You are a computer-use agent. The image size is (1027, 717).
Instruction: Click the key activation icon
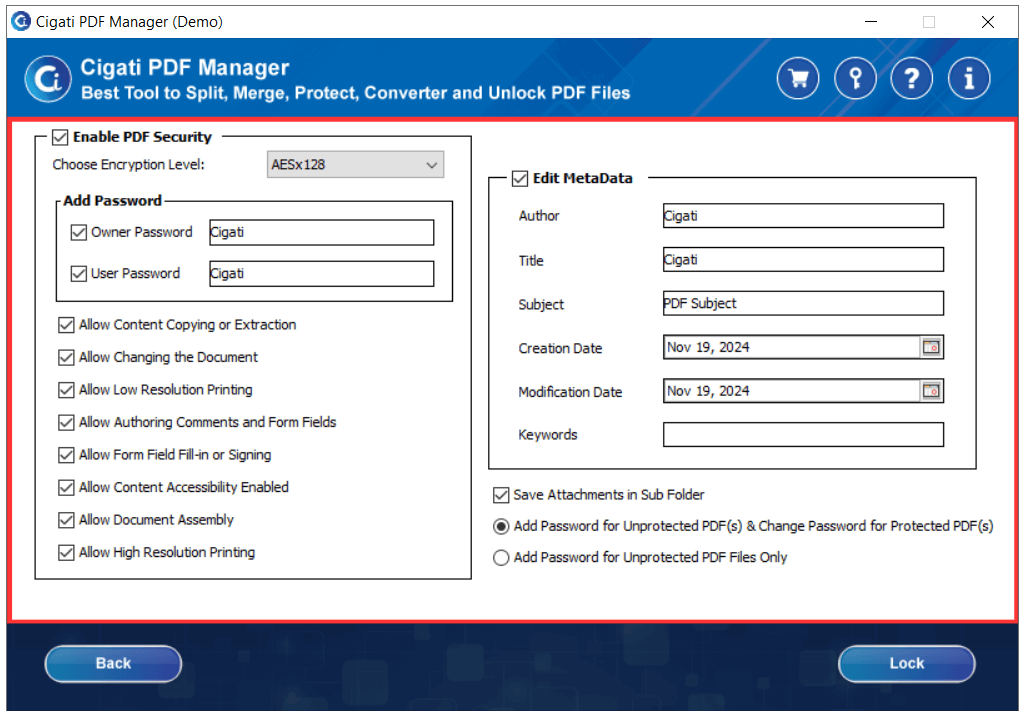(855, 79)
